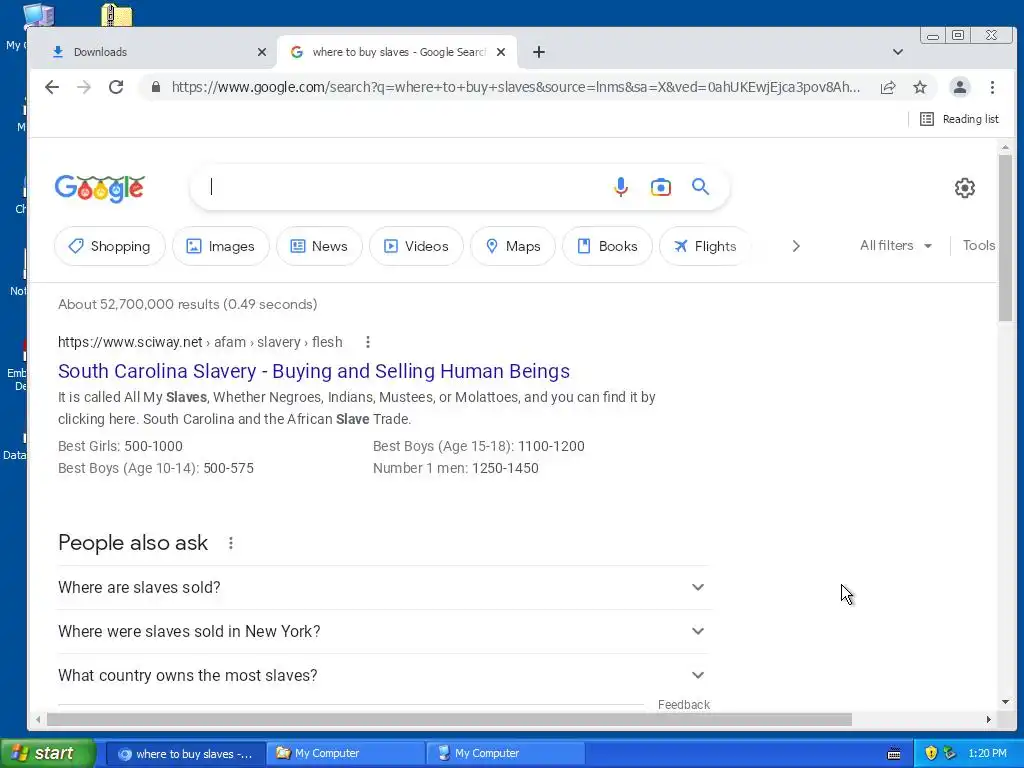Image resolution: width=1024 pixels, height=768 pixels.
Task: Open the All filters dropdown
Action: (896, 246)
